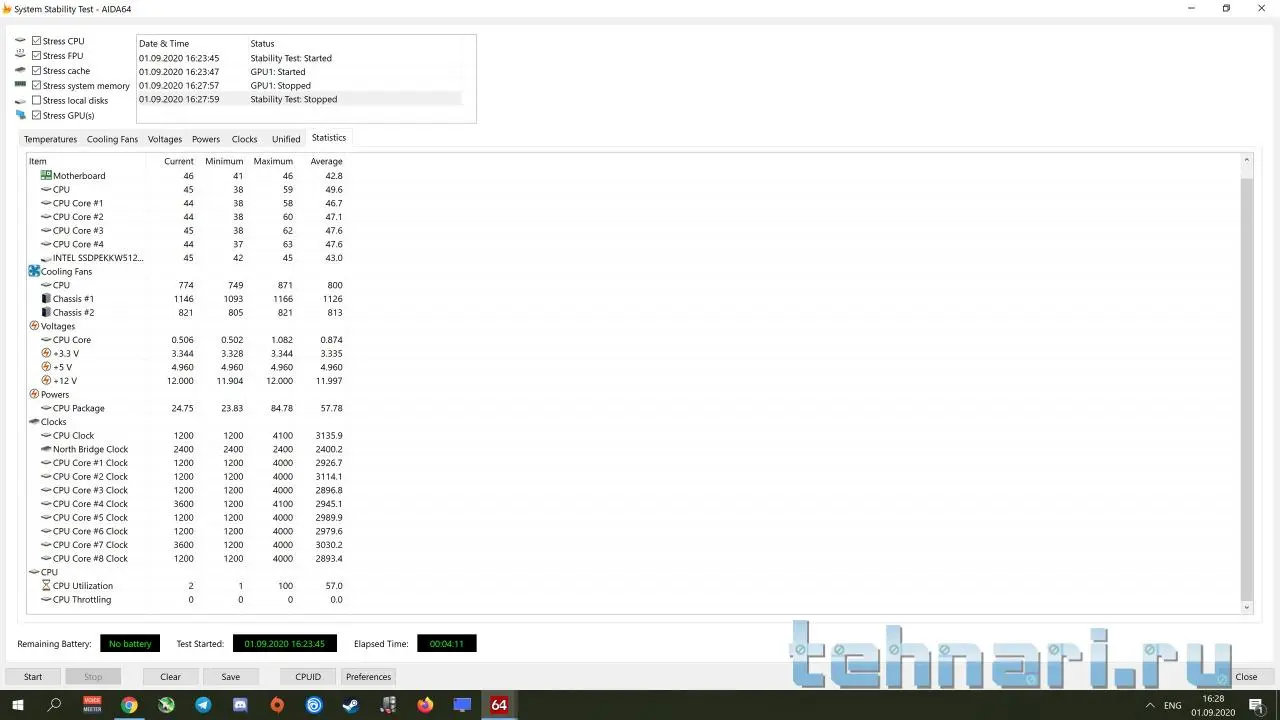Open Steam from the taskbar
The image size is (1280, 720).
point(351,705)
